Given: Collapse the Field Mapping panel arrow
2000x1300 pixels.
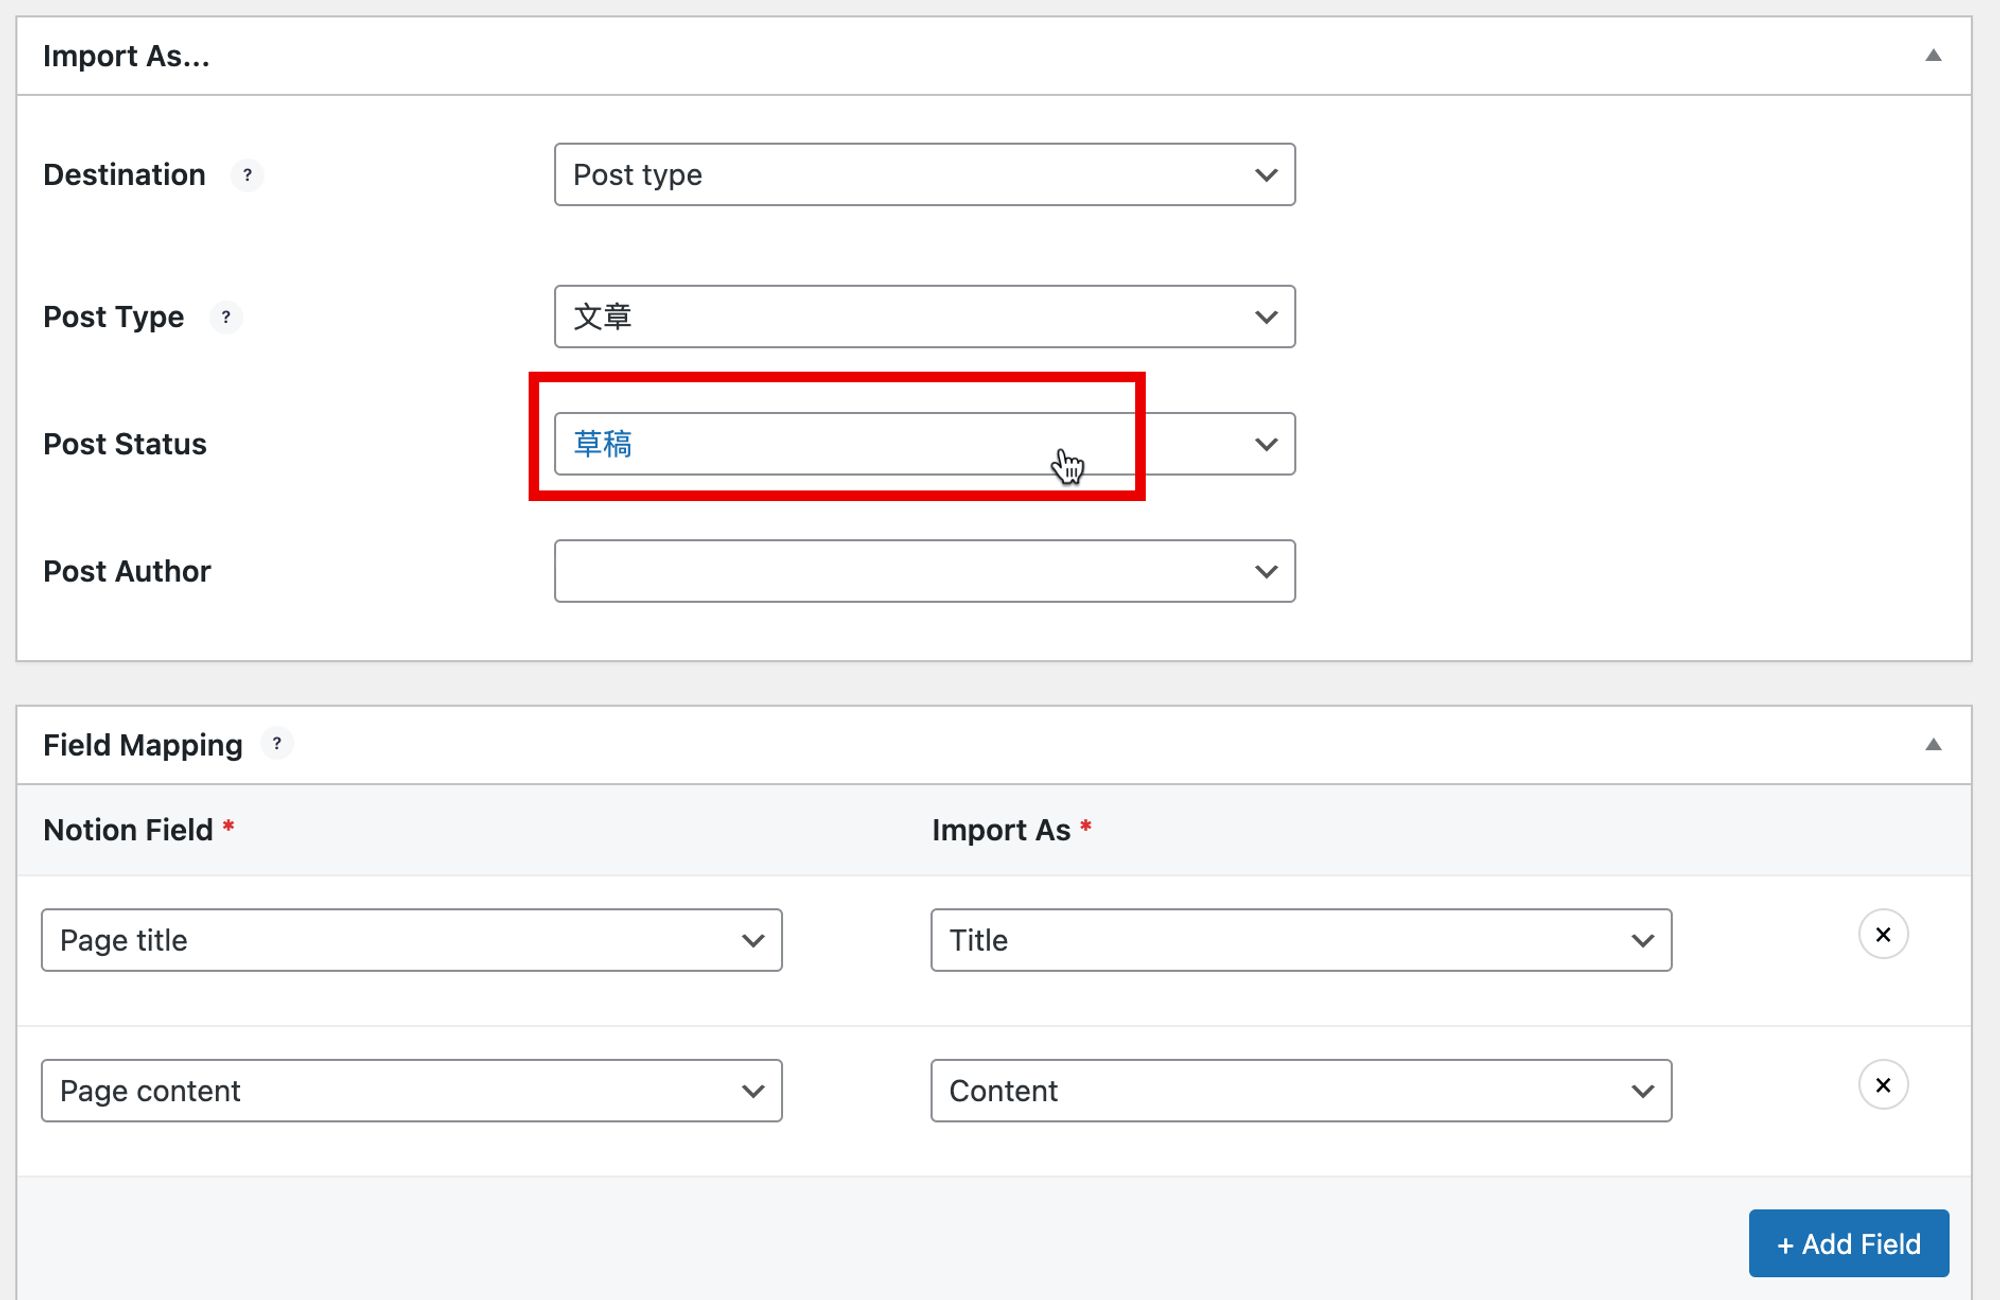Looking at the screenshot, I should (1933, 745).
